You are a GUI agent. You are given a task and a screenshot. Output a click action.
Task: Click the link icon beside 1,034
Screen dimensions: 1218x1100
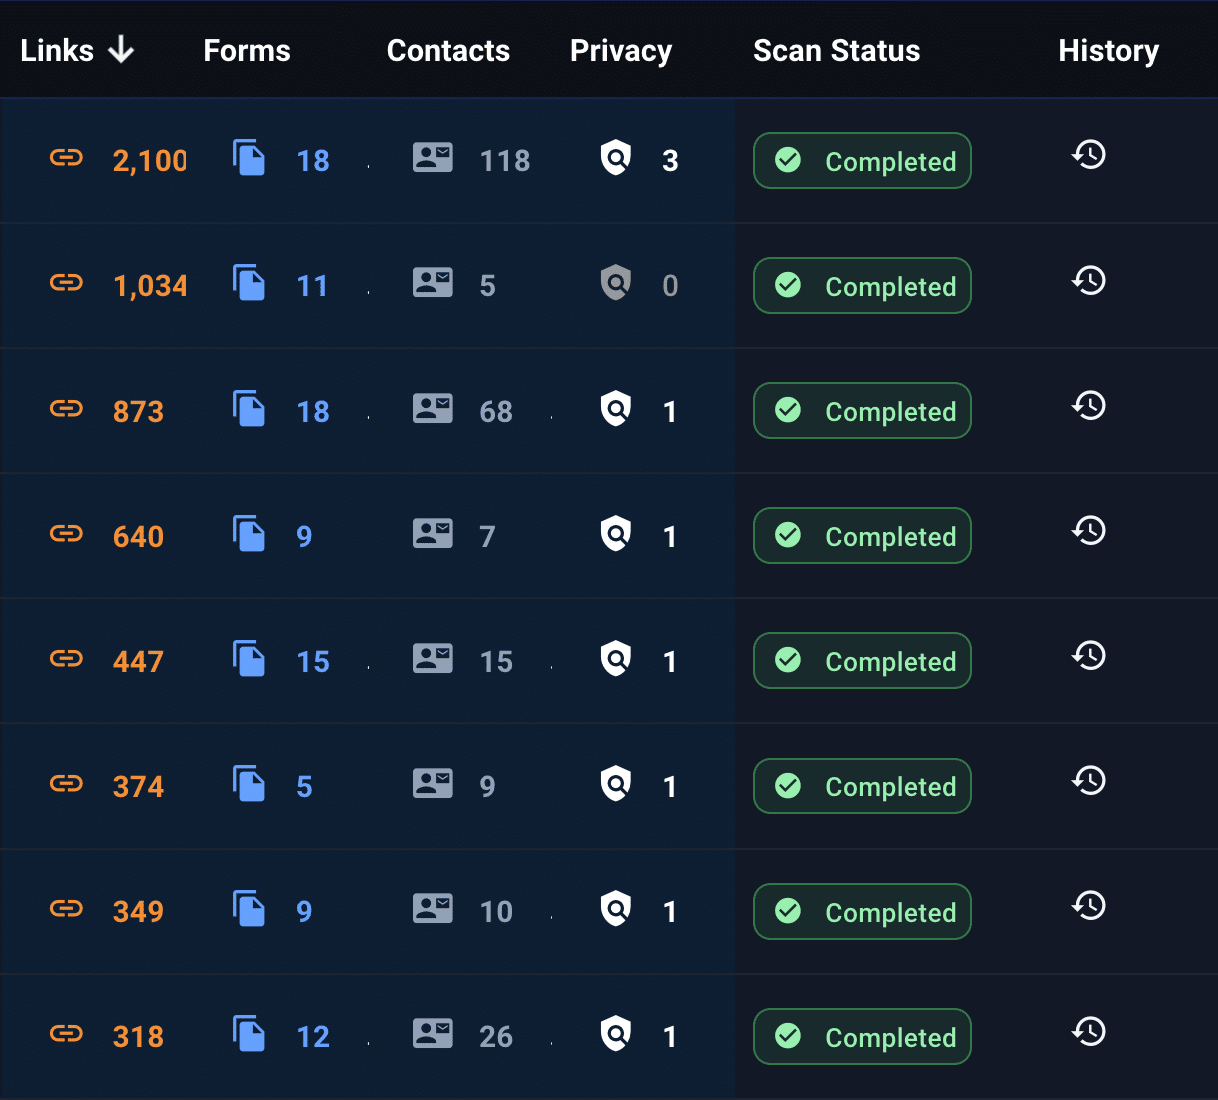click(x=66, y=283)
